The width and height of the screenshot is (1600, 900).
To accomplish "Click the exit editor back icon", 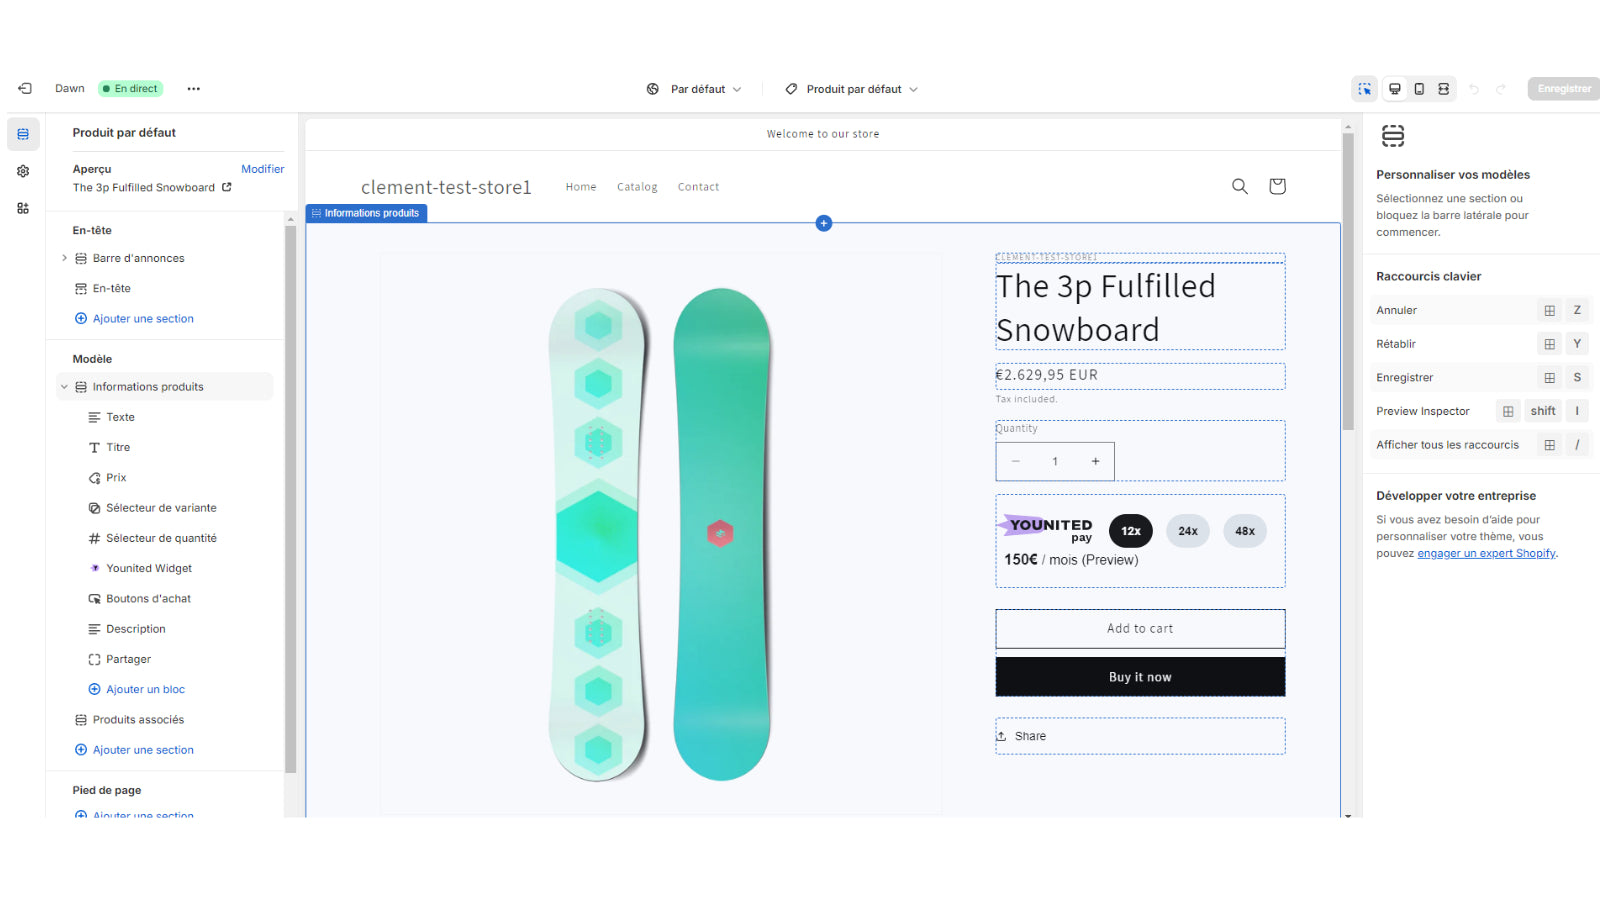I will click(25, 89).
